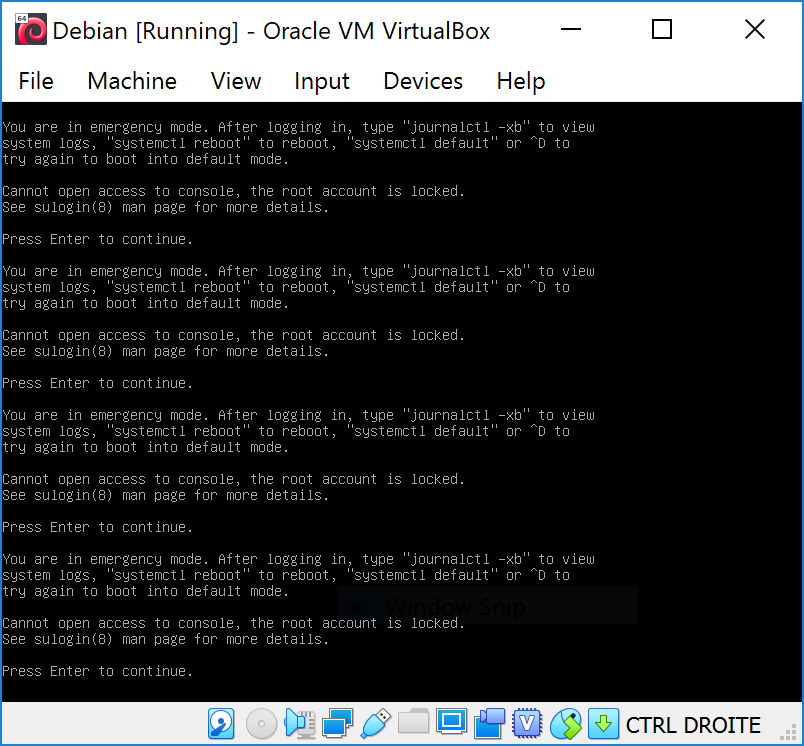Close the Debian VM window
This screenshot has width=804, height=746.
(755, 29)
